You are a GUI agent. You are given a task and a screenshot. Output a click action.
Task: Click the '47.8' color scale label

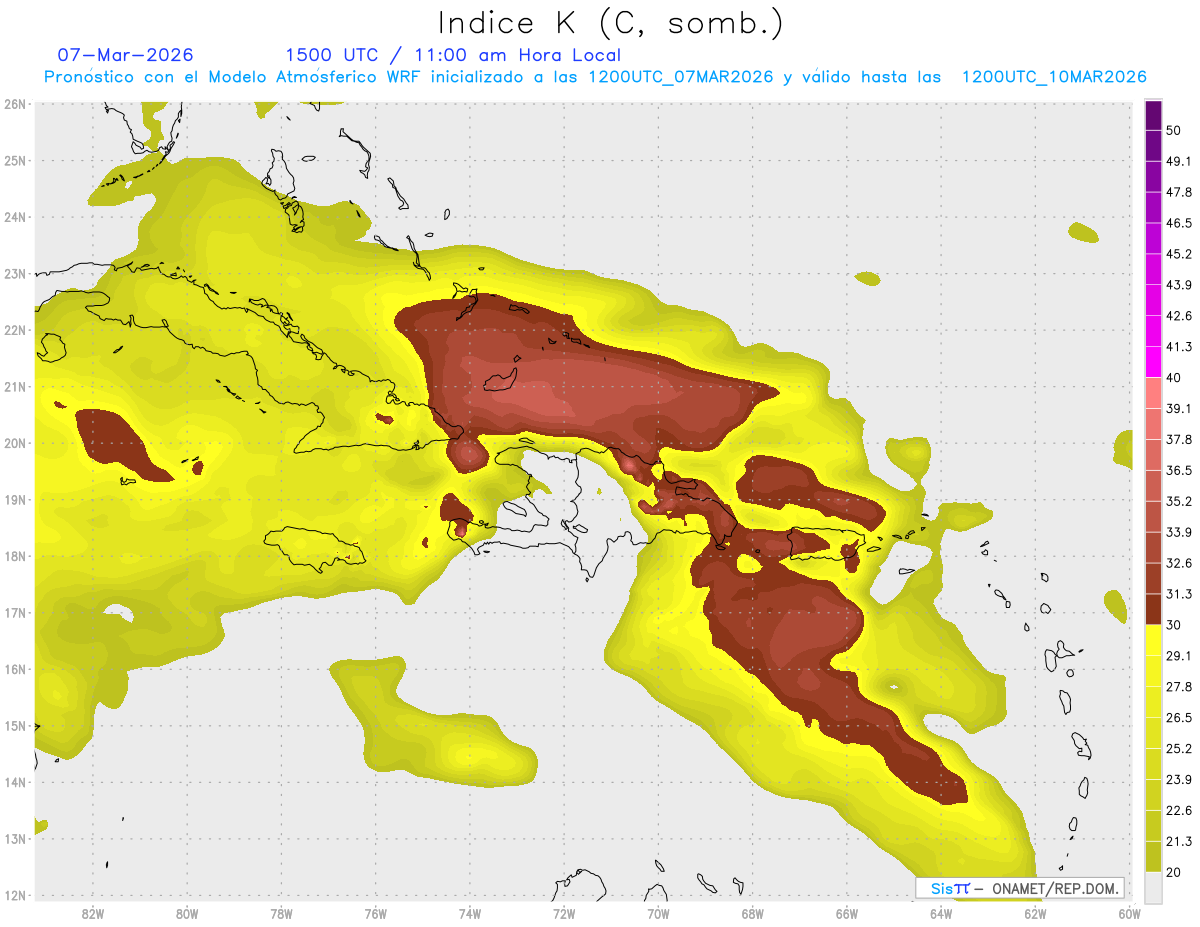tap(1179, 192)
